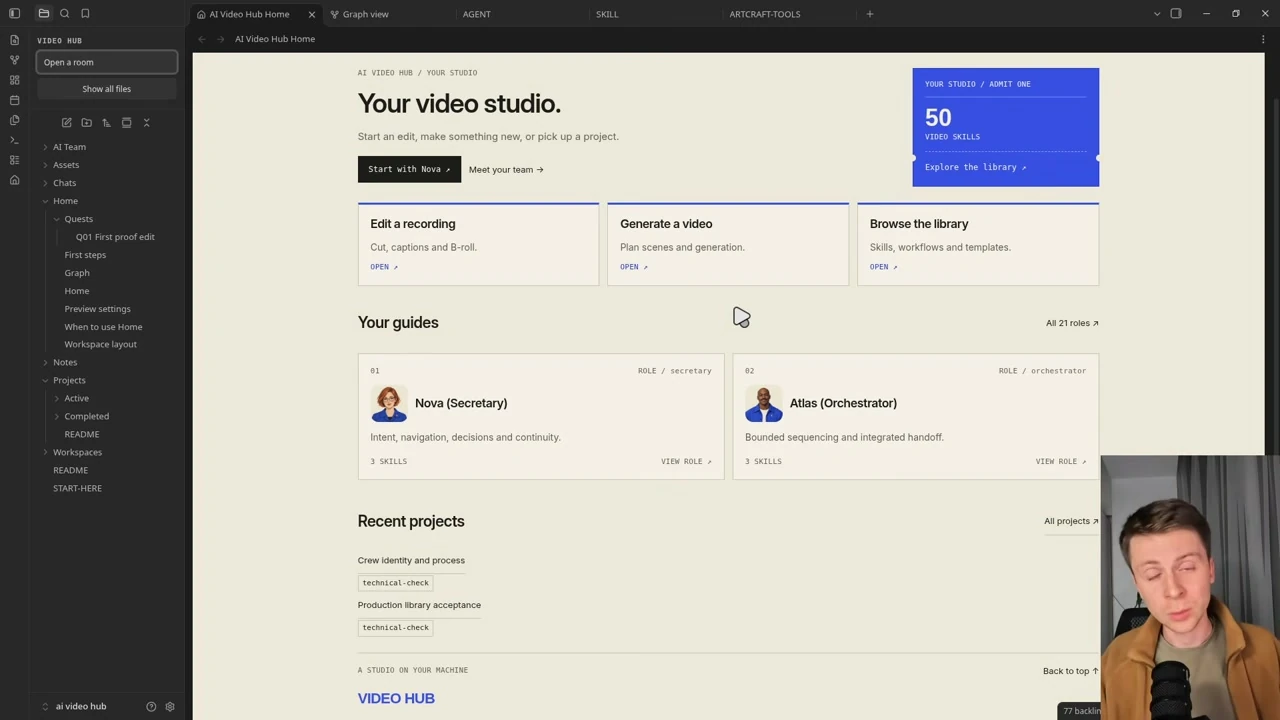Open the Edit a recording card
1280x720 pixels.
point(478,245)
